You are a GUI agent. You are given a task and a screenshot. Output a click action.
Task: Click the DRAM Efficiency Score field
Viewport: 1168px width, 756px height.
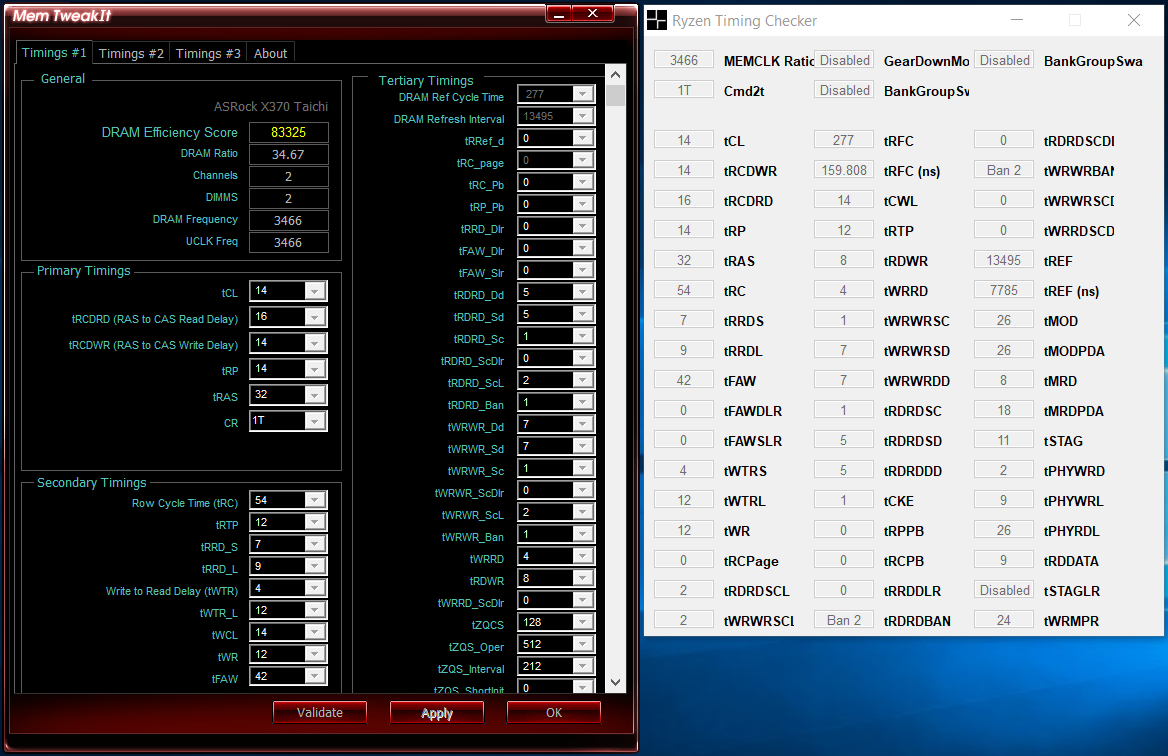coord(288,133)
